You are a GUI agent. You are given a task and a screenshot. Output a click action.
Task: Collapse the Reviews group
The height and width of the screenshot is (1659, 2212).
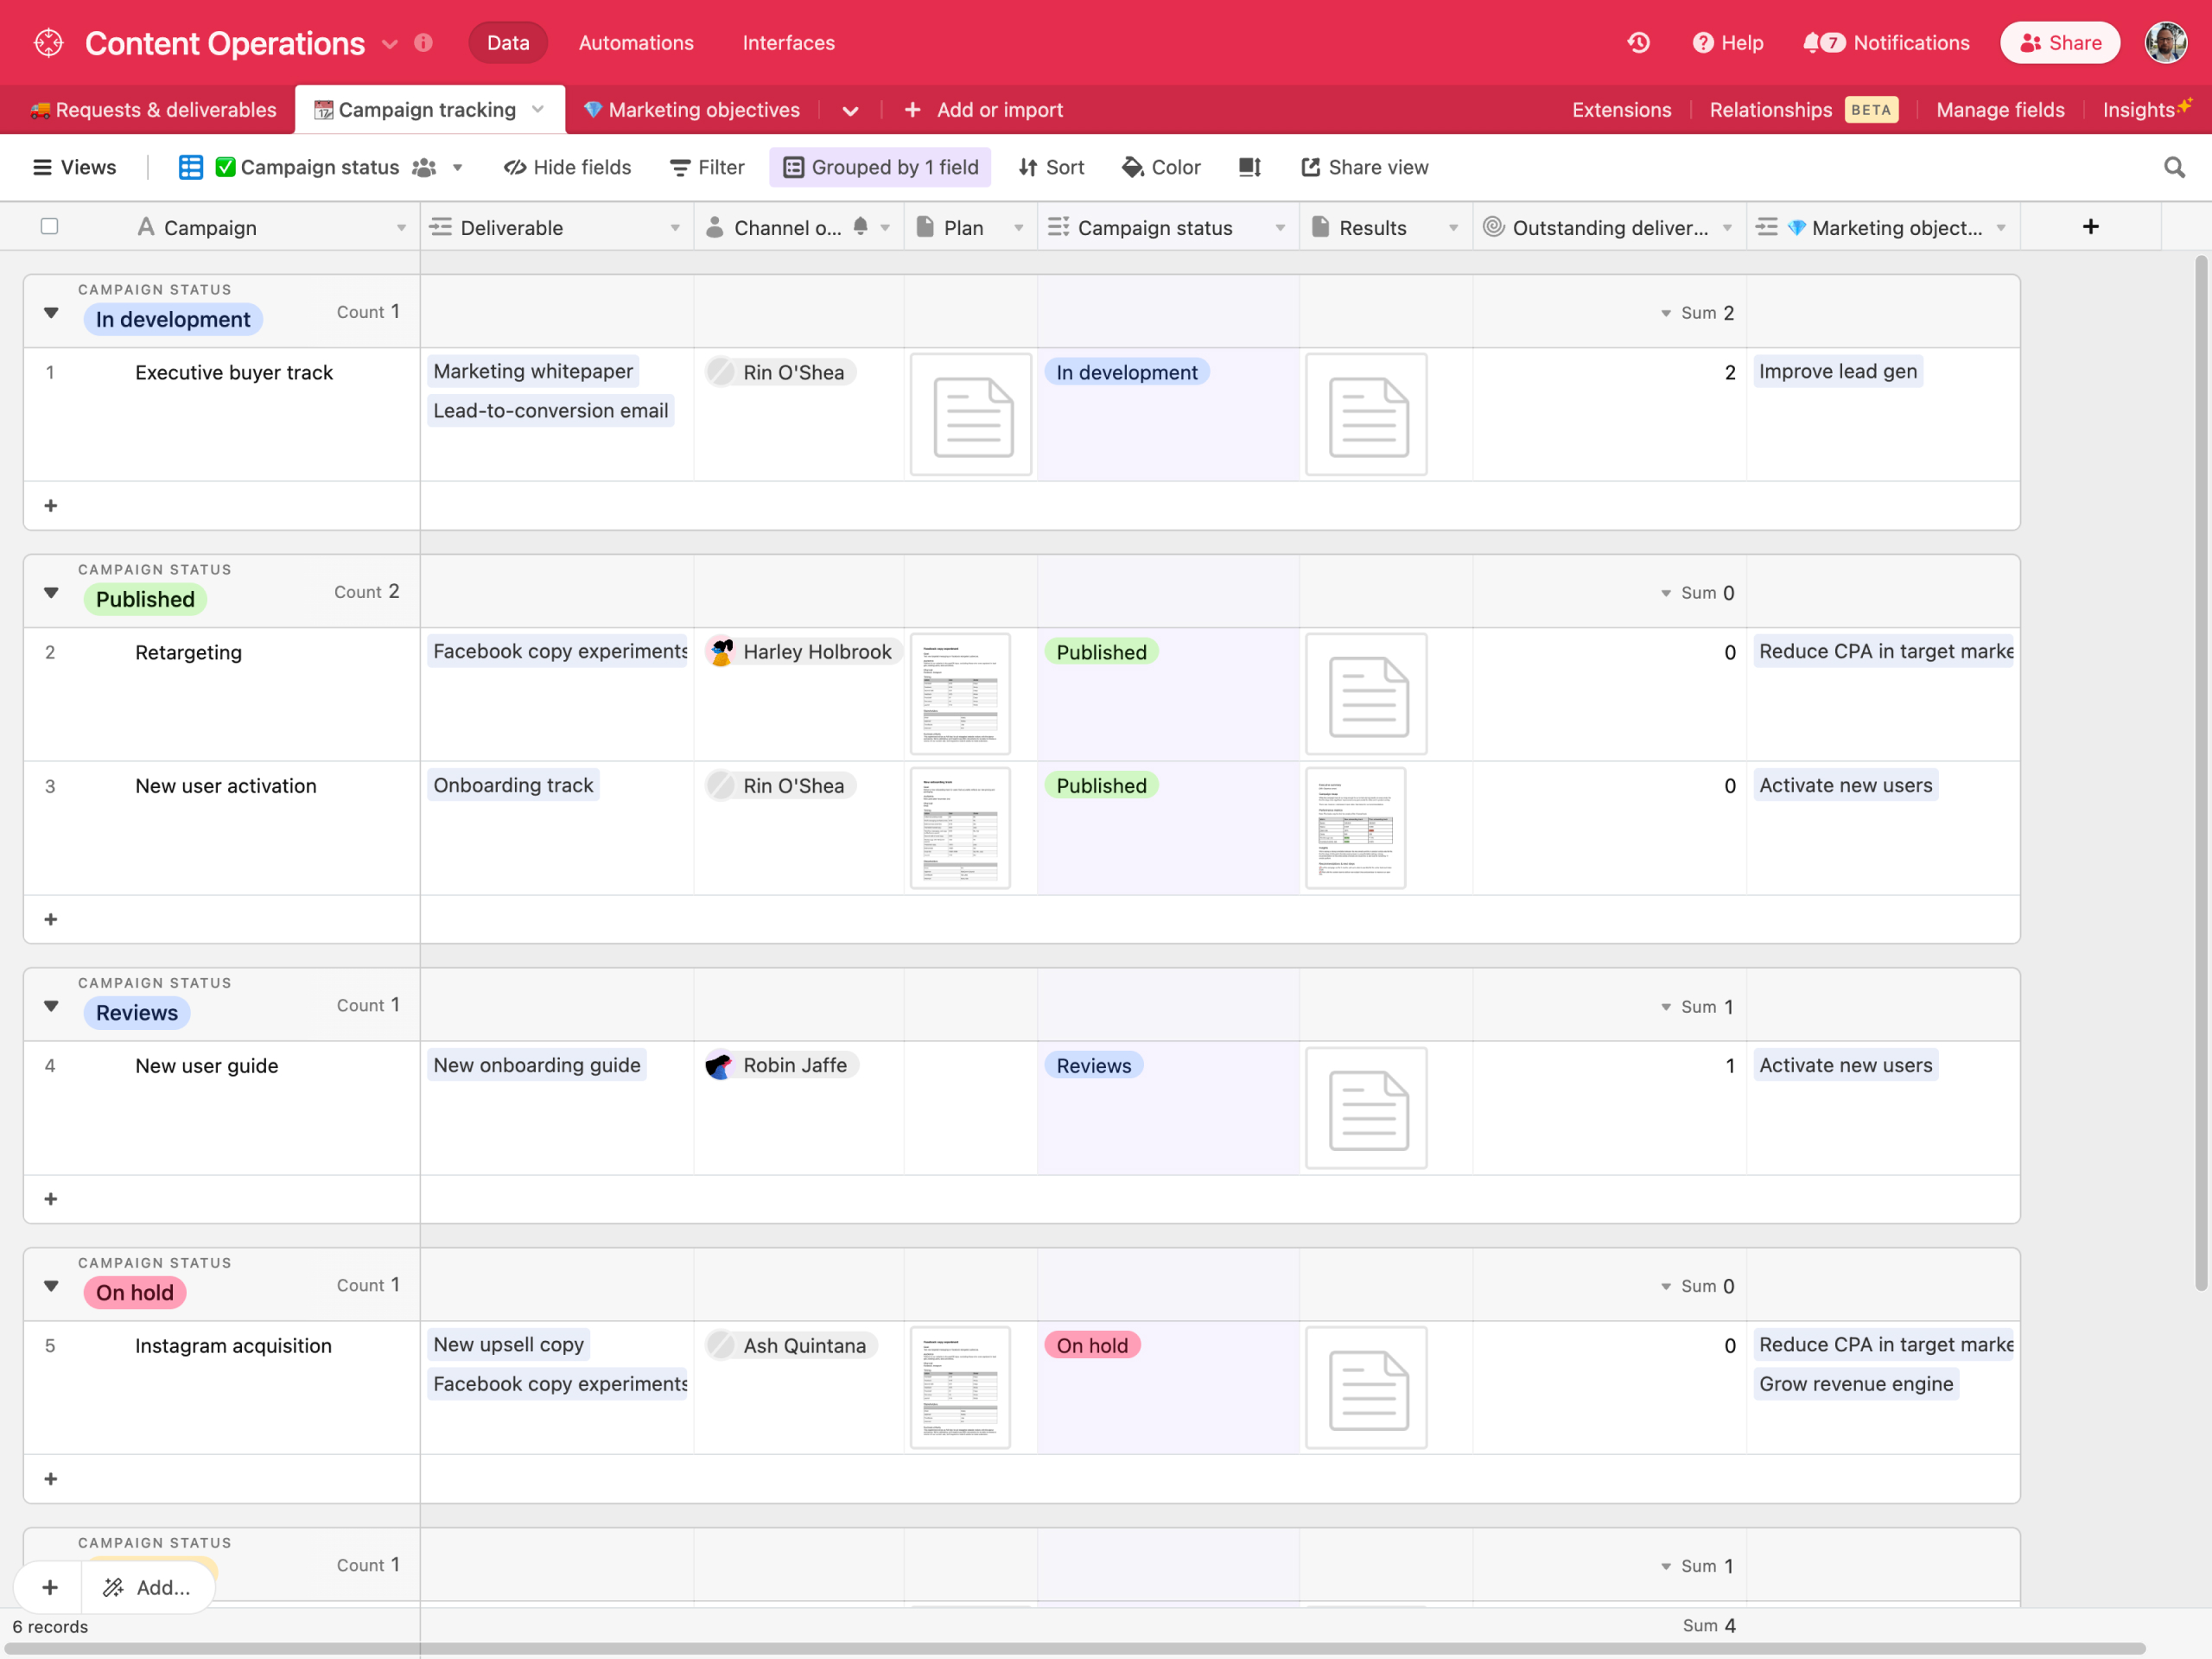point(51,1006)
